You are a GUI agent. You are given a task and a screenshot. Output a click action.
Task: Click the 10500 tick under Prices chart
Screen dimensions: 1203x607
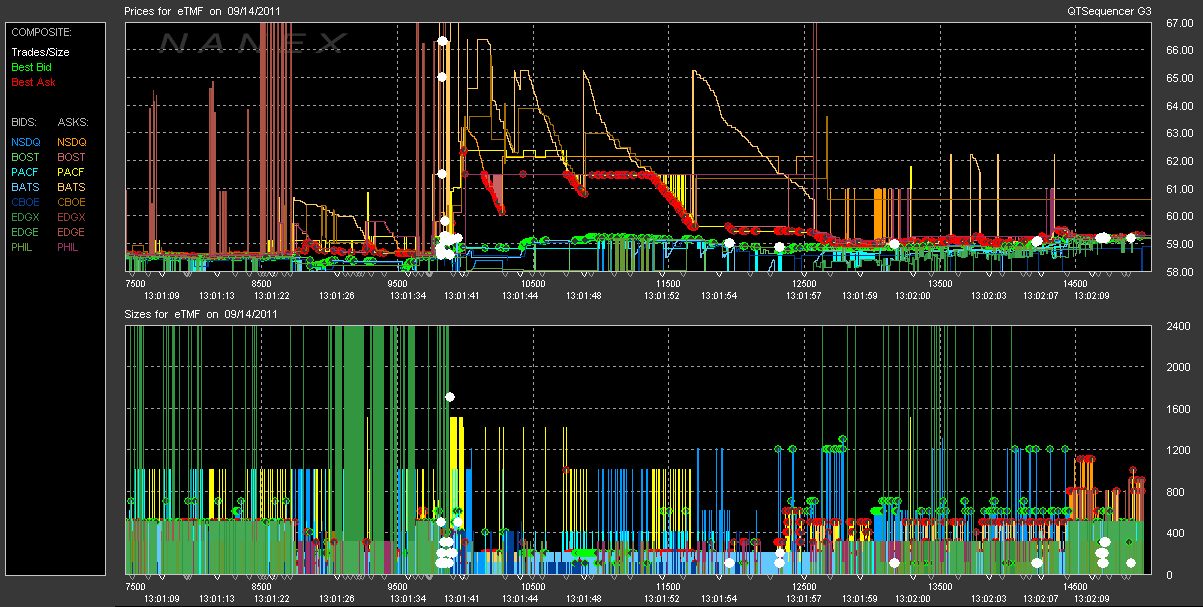[x=532, y=284]
